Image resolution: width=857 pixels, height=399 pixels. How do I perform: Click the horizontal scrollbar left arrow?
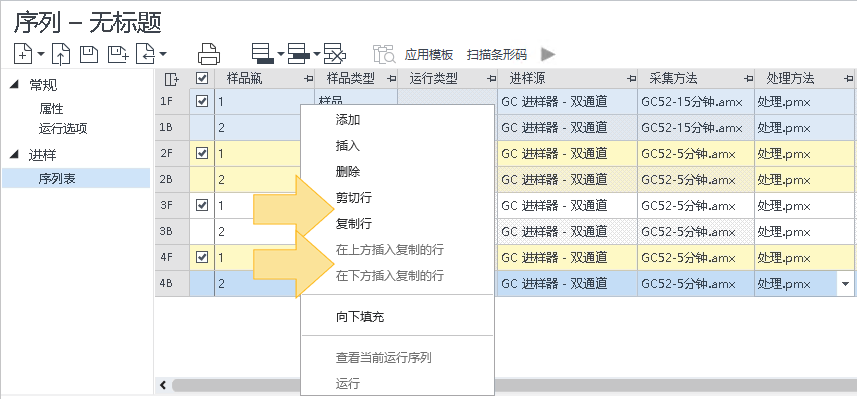163,385
